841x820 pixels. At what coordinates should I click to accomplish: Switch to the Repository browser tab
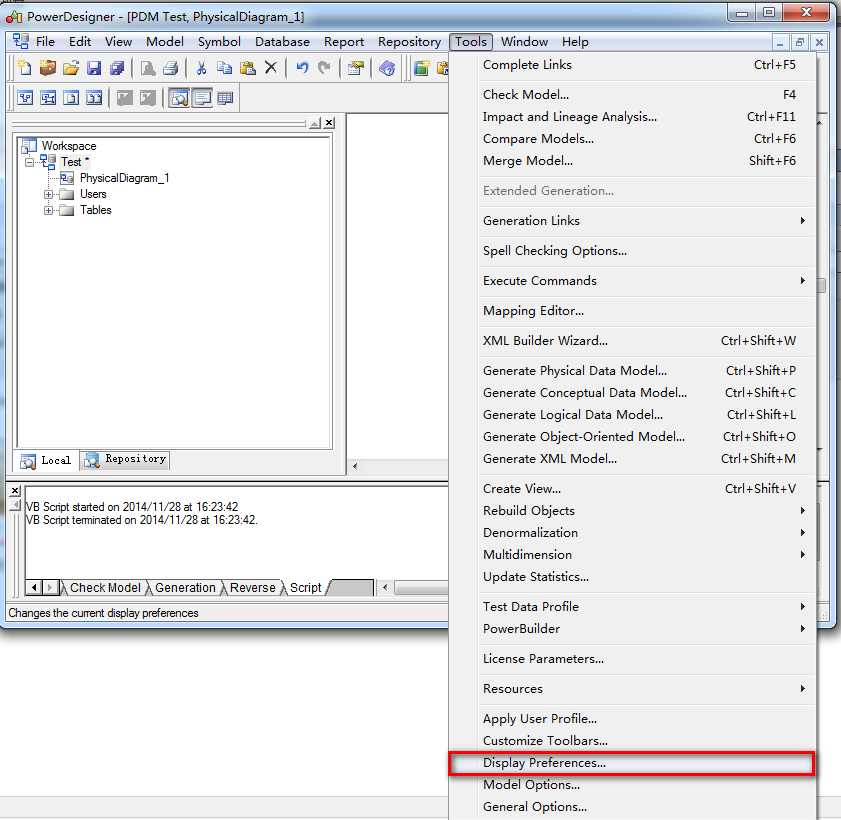(125, 459)
